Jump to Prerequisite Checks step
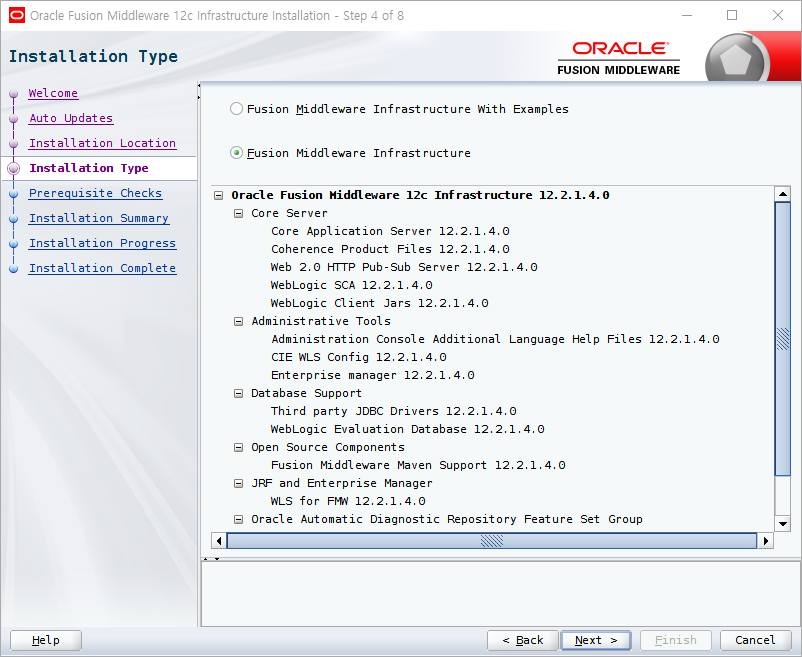802x657 pixels. pos(95,193)
